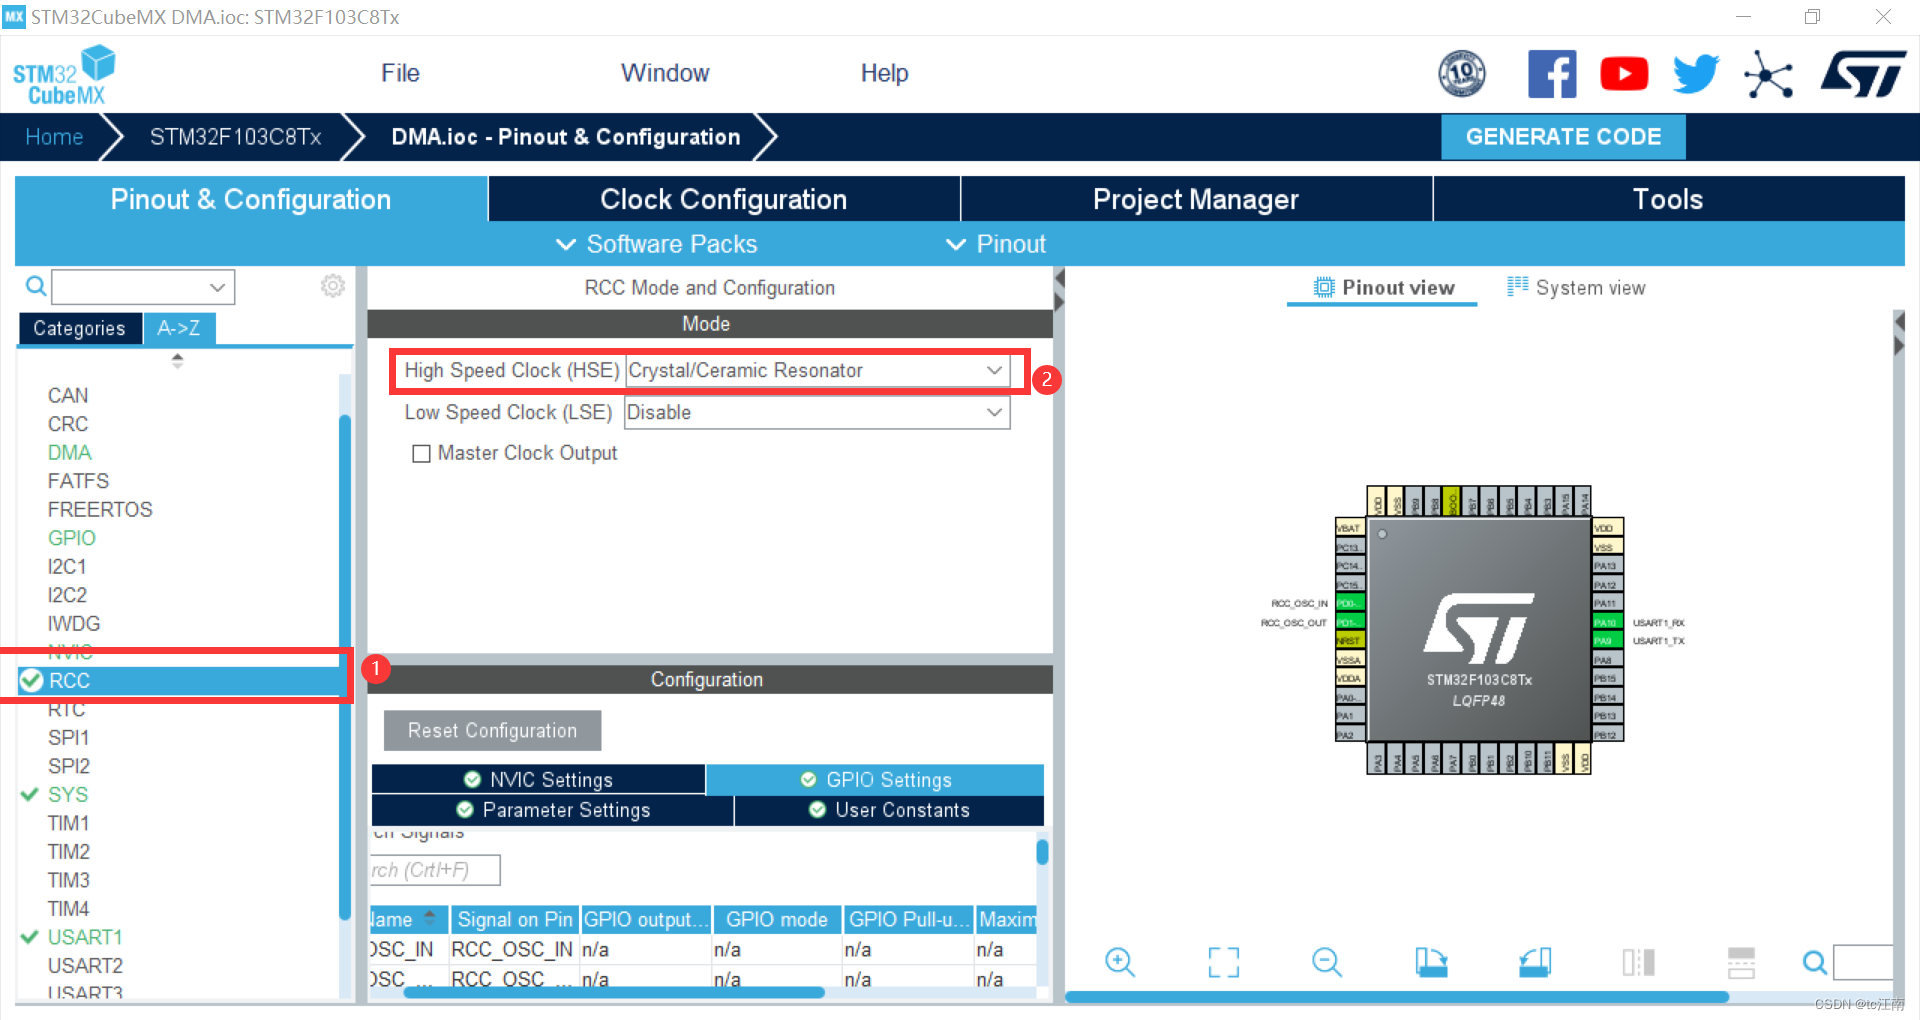
Task: Open the YouTube channel icon
Action: coord(1624,74)
